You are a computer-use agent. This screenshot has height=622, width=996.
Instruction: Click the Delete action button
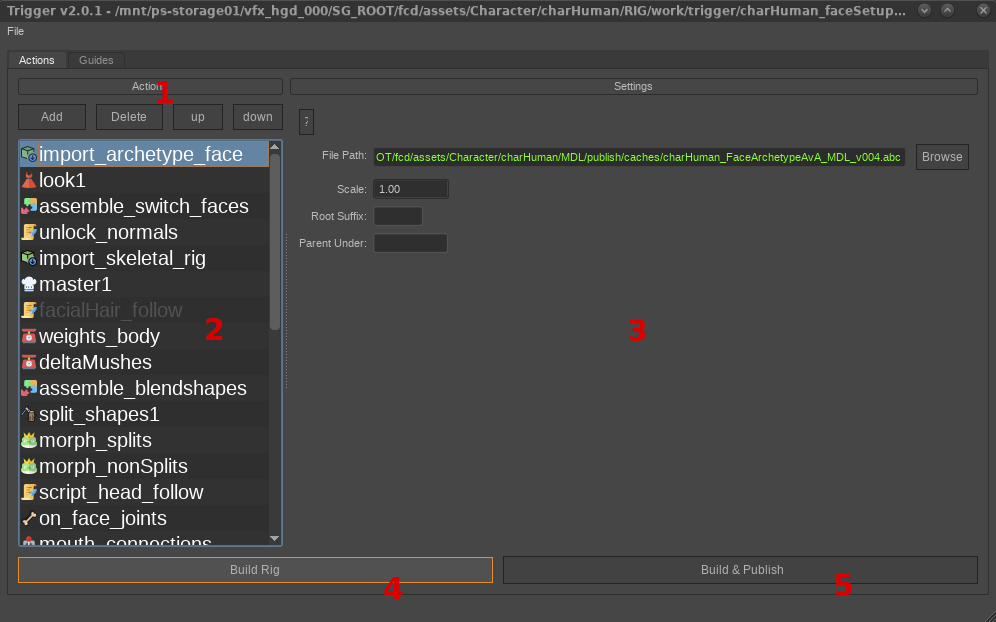[x=129, y=117]
